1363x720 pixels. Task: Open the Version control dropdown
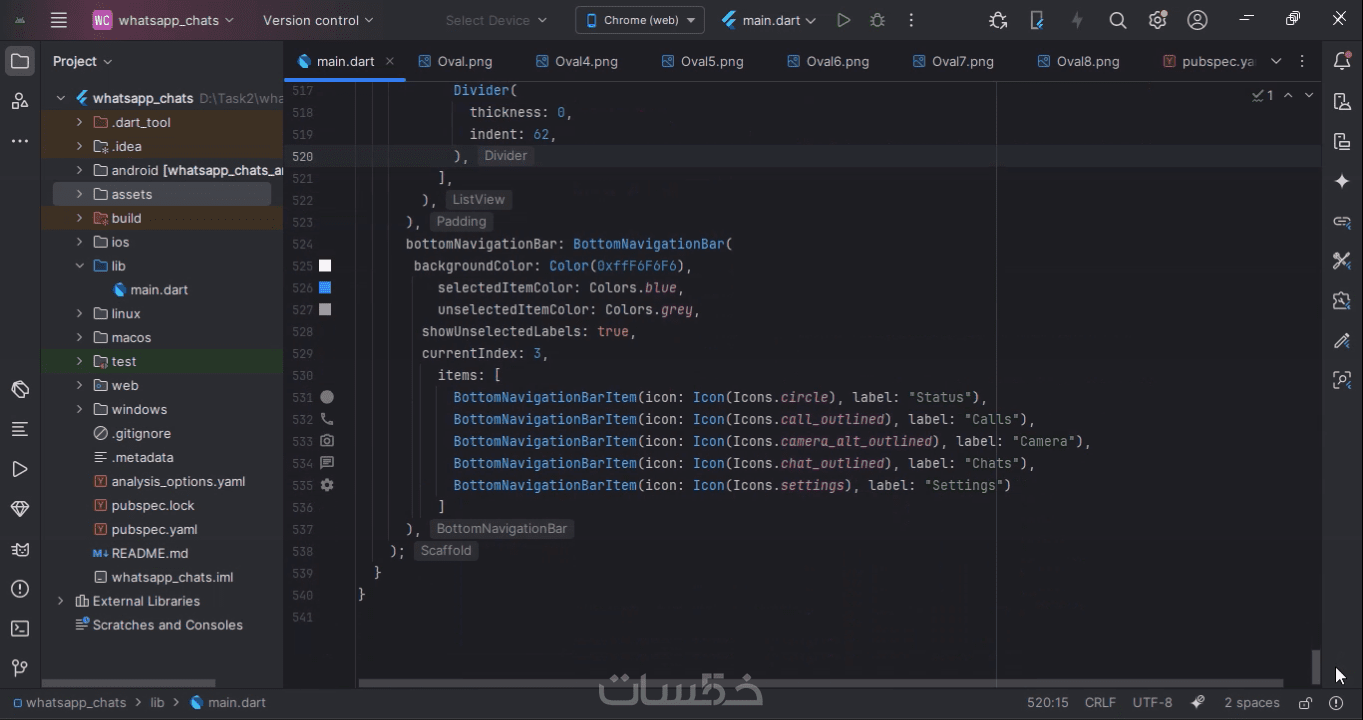(318, 20)
